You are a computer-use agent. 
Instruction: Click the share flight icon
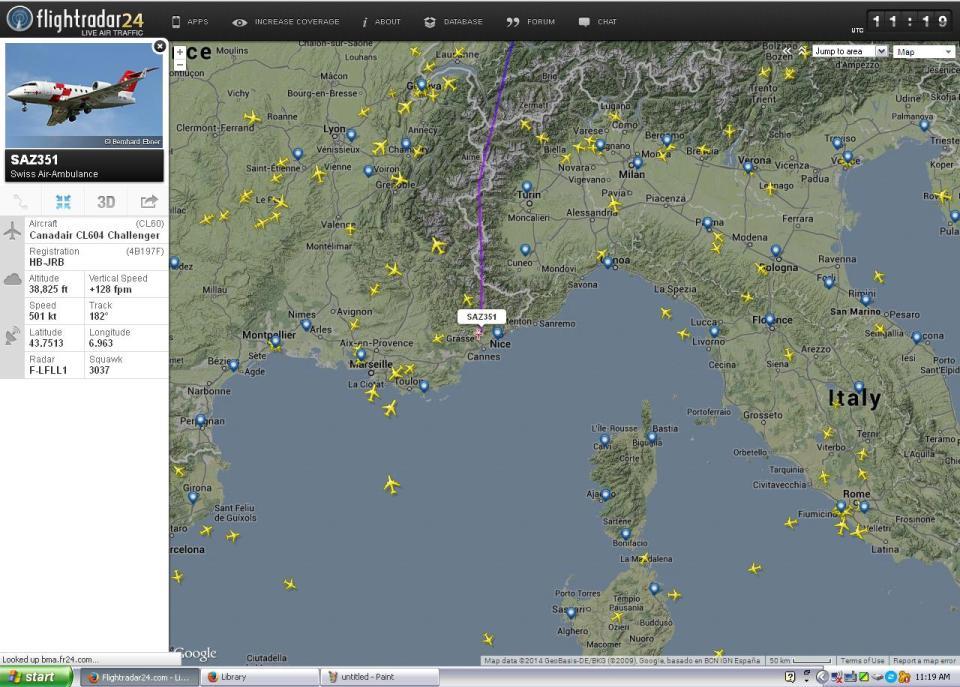(x=149, y=201)
